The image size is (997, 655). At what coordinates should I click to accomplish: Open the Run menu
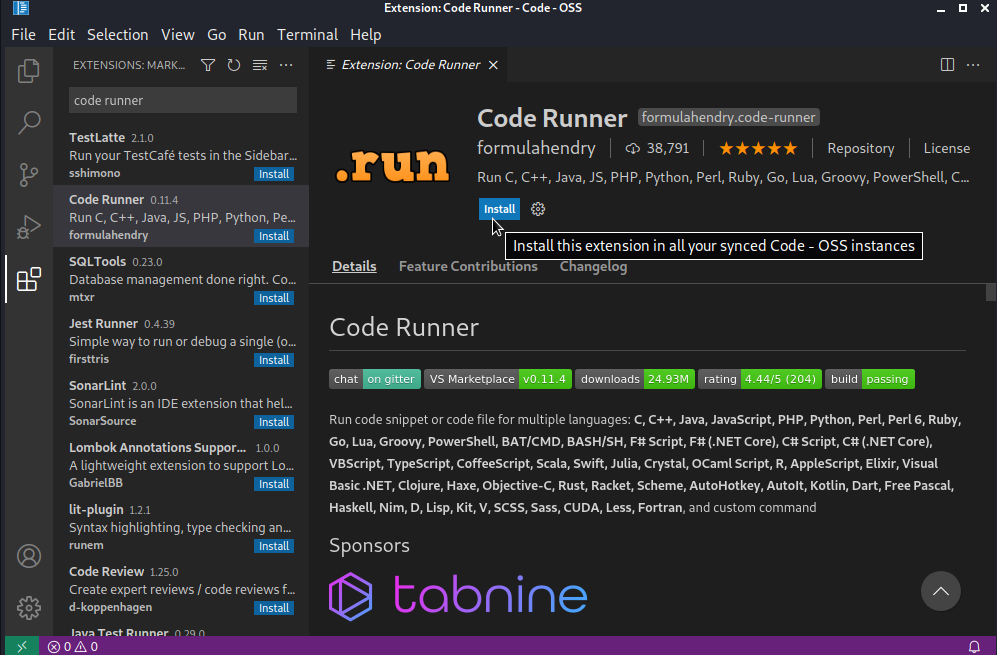(x=251, y=35)
